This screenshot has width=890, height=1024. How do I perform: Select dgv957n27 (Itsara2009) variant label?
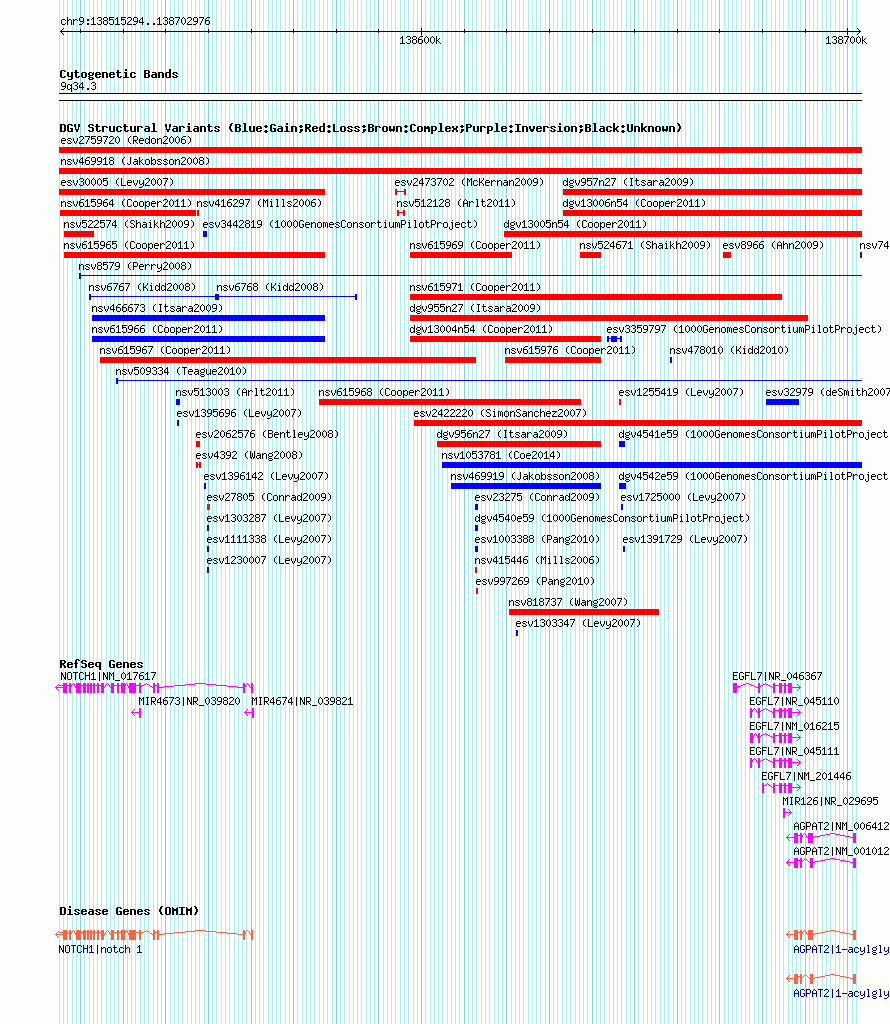[x=628, y=182]
